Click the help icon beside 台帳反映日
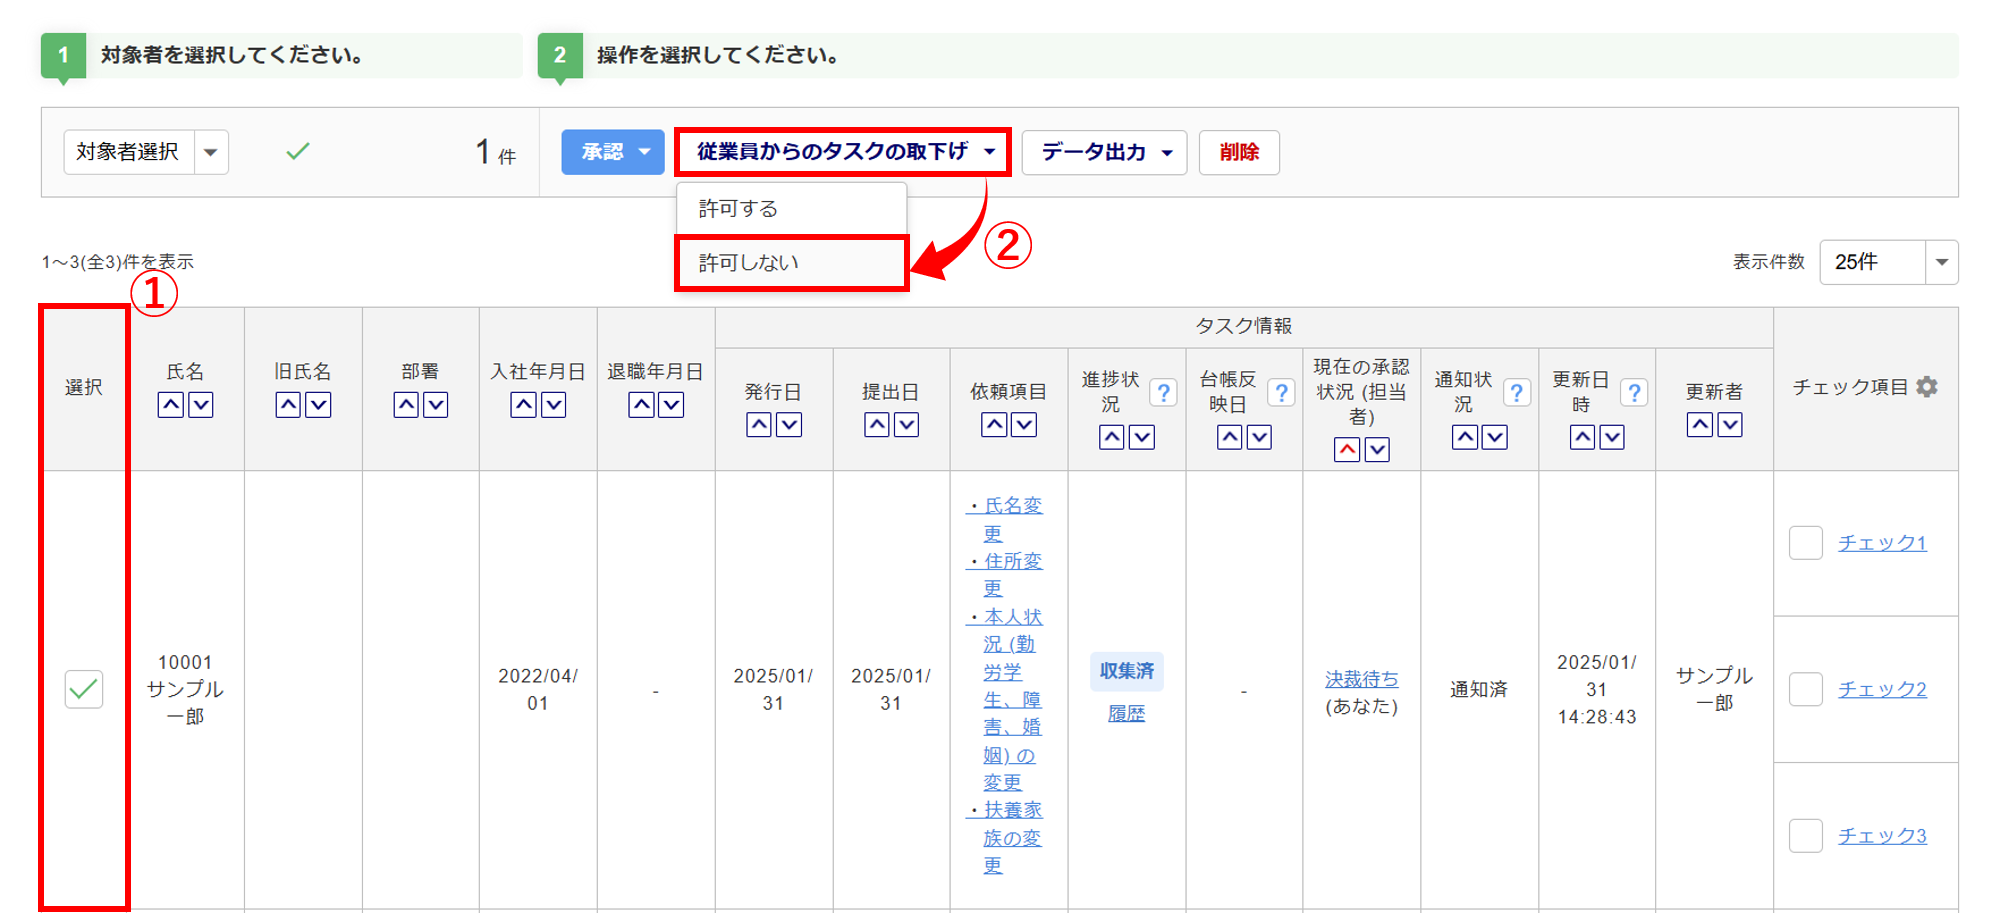Screen dimensions: 2000x913 1281,392
